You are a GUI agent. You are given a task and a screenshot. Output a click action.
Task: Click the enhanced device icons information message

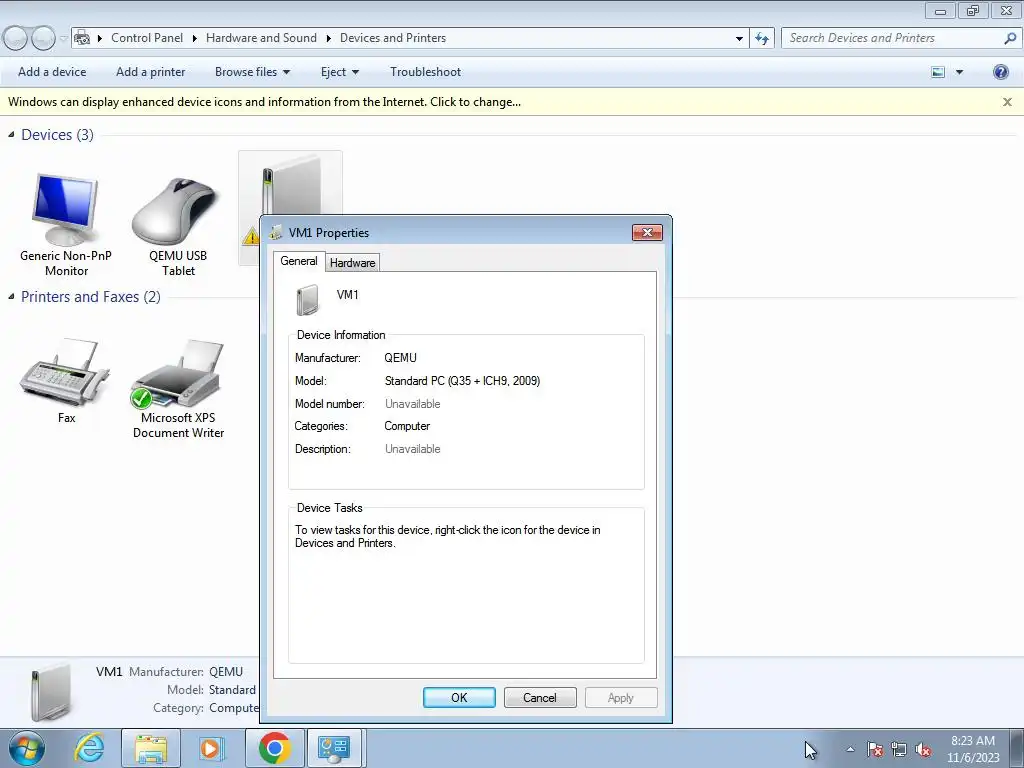coord(264,102)
